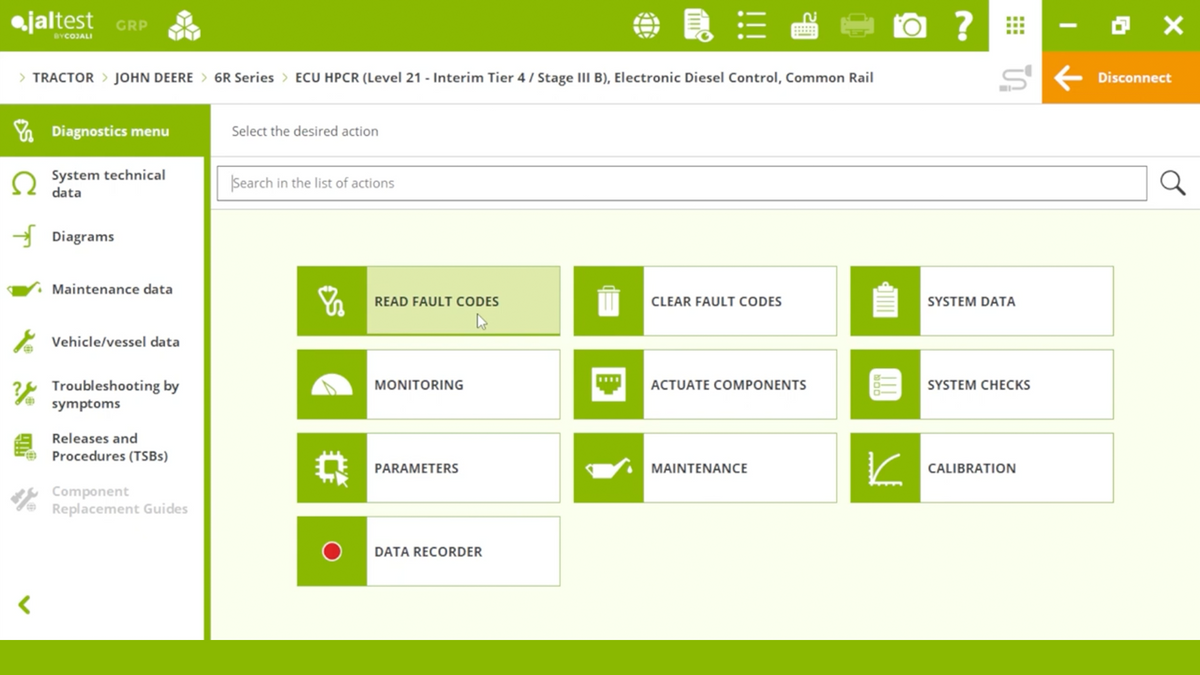Open the CALIBRATION tile
The image size is (1200, 675).
[x=981, y=468]
